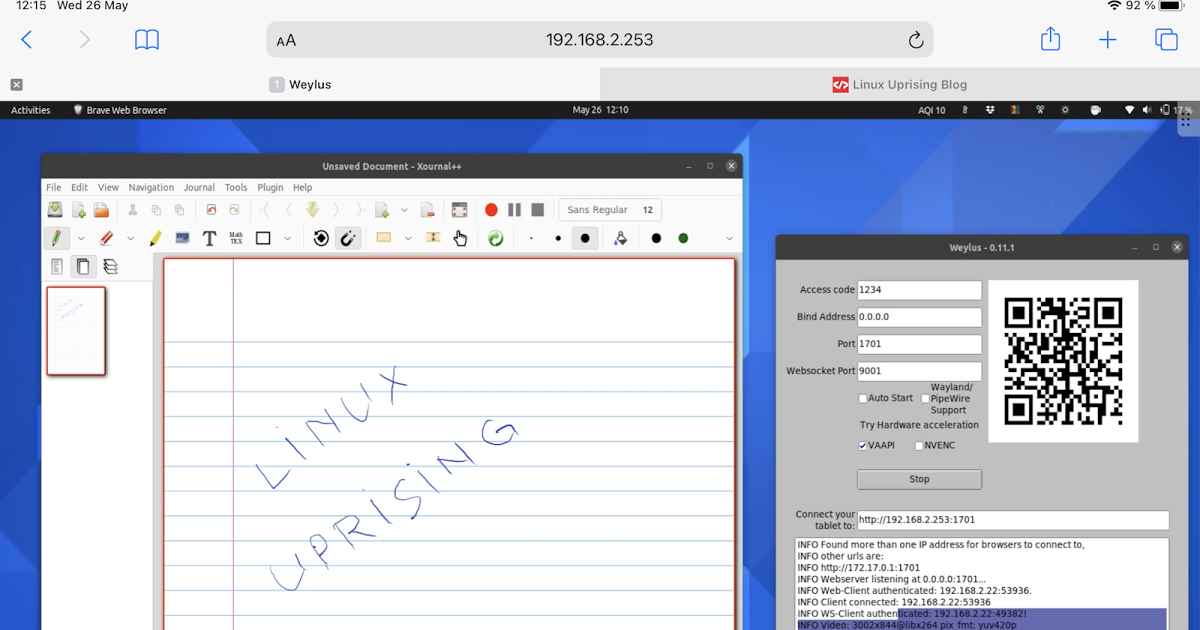This screenshot has height=630, width=1200.
Task: Pick the black color swatch
Action: click(656, 238)
